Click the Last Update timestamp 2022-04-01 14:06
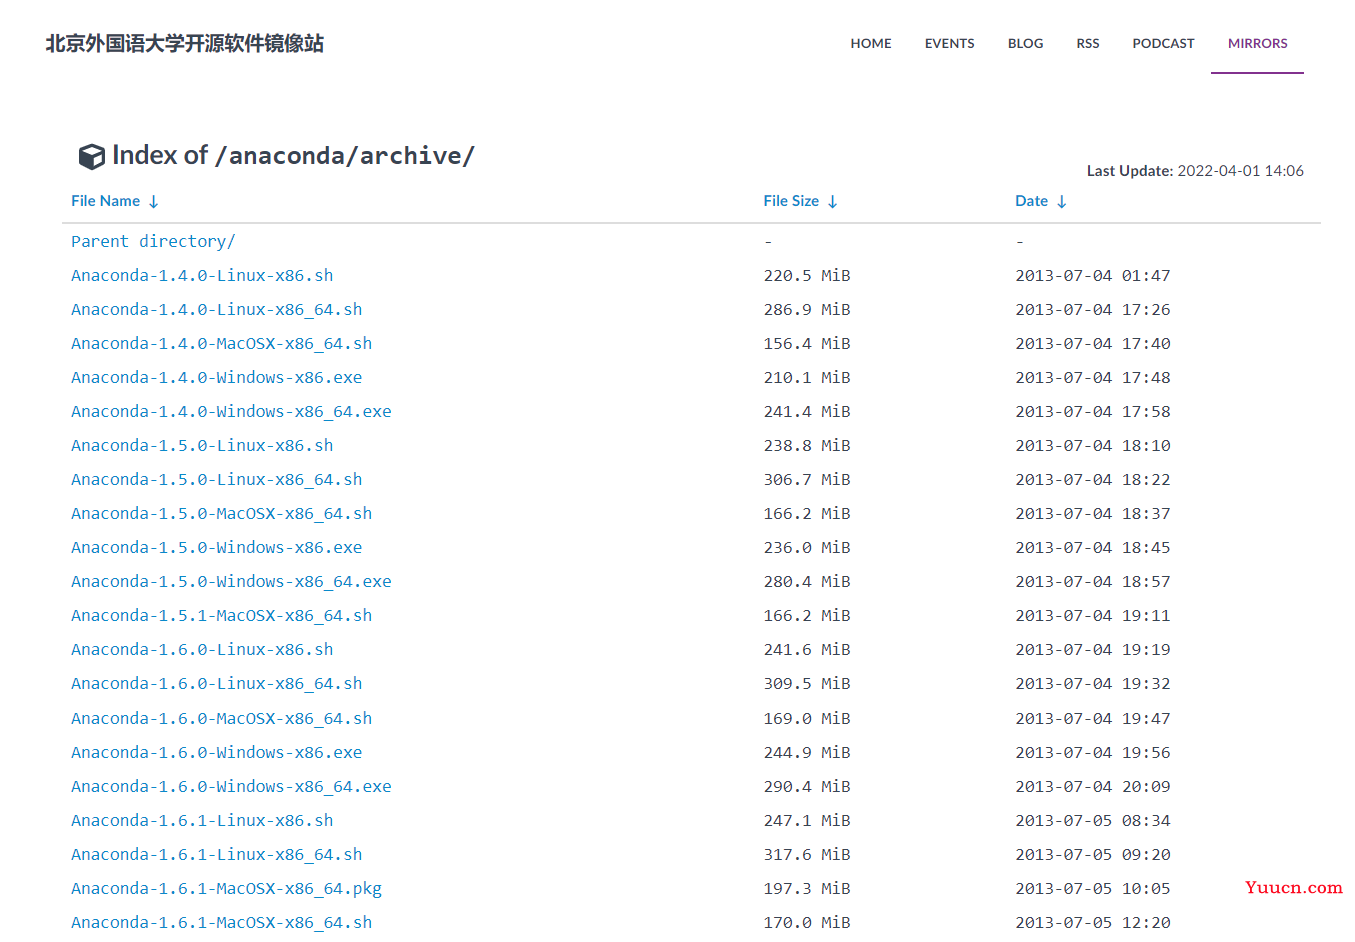This screenshot has width=1355, height=942. click(1240, 171)
